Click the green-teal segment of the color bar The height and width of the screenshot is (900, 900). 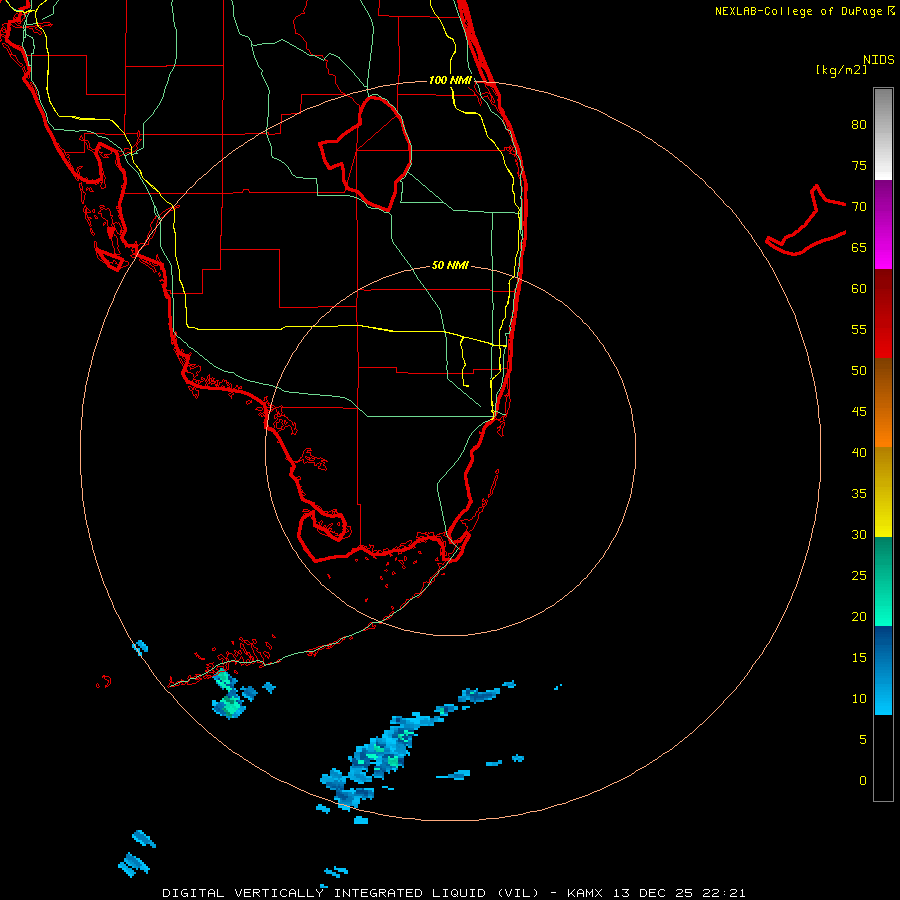[x=883, y=581]
